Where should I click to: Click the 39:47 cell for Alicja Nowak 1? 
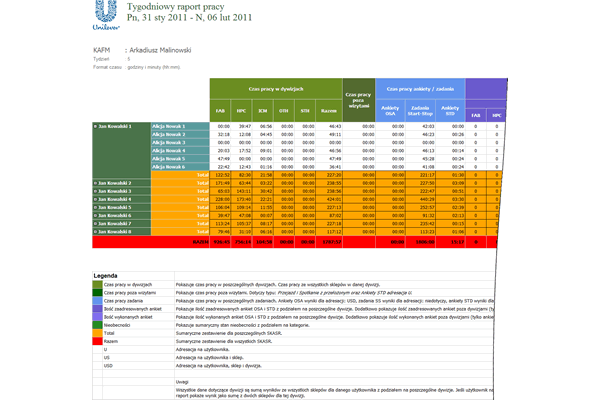(x=241, y=126)
